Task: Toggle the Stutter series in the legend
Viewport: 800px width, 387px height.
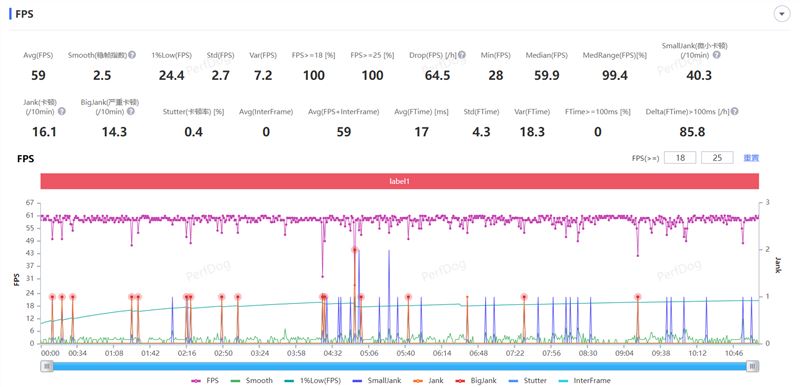Action: click(528, 380)
